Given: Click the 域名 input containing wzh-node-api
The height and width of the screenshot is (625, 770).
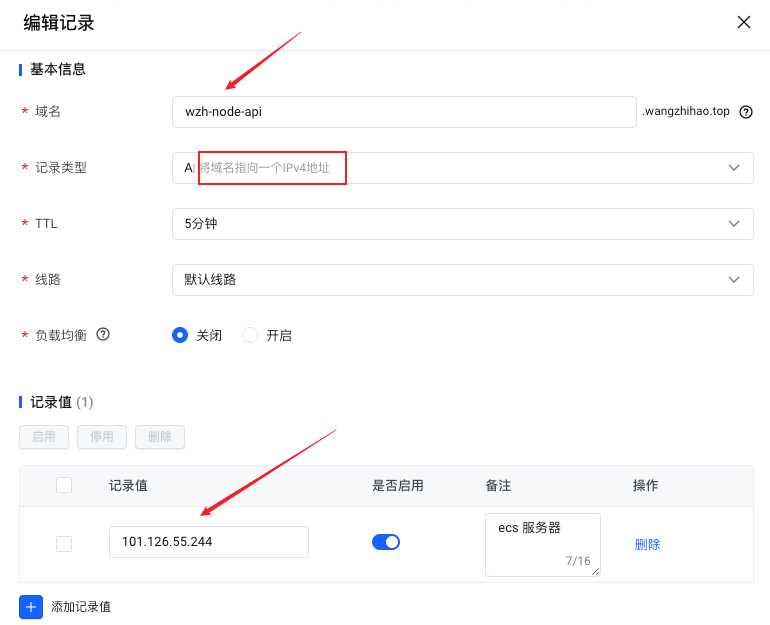Looking at the screenshot, I should [x=404, y=112].
